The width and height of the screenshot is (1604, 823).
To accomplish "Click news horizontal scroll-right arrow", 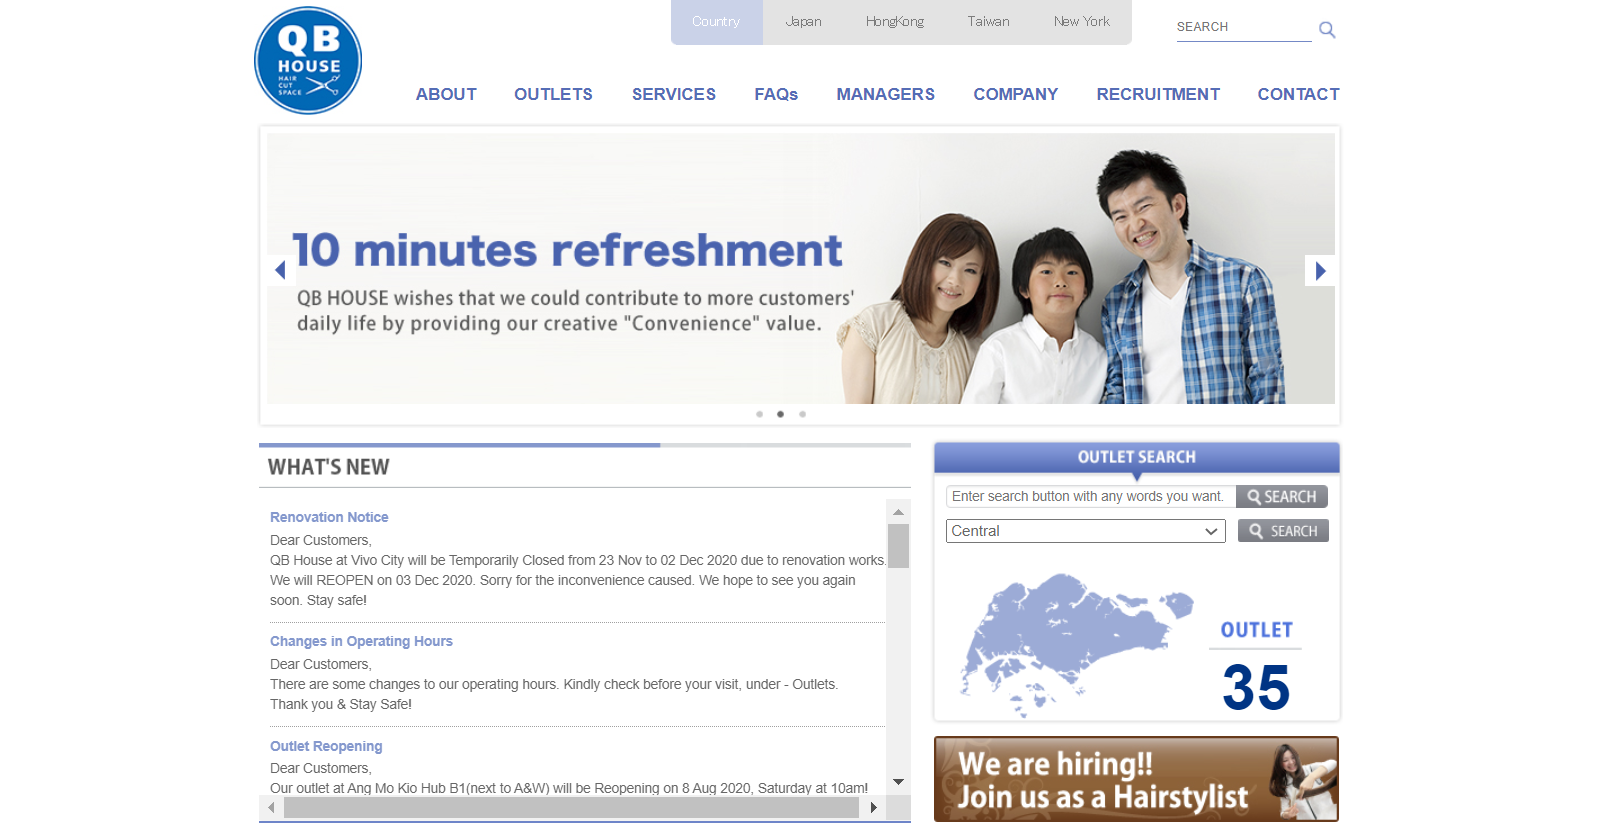I will pyautogui.click(x=873, y=807).
